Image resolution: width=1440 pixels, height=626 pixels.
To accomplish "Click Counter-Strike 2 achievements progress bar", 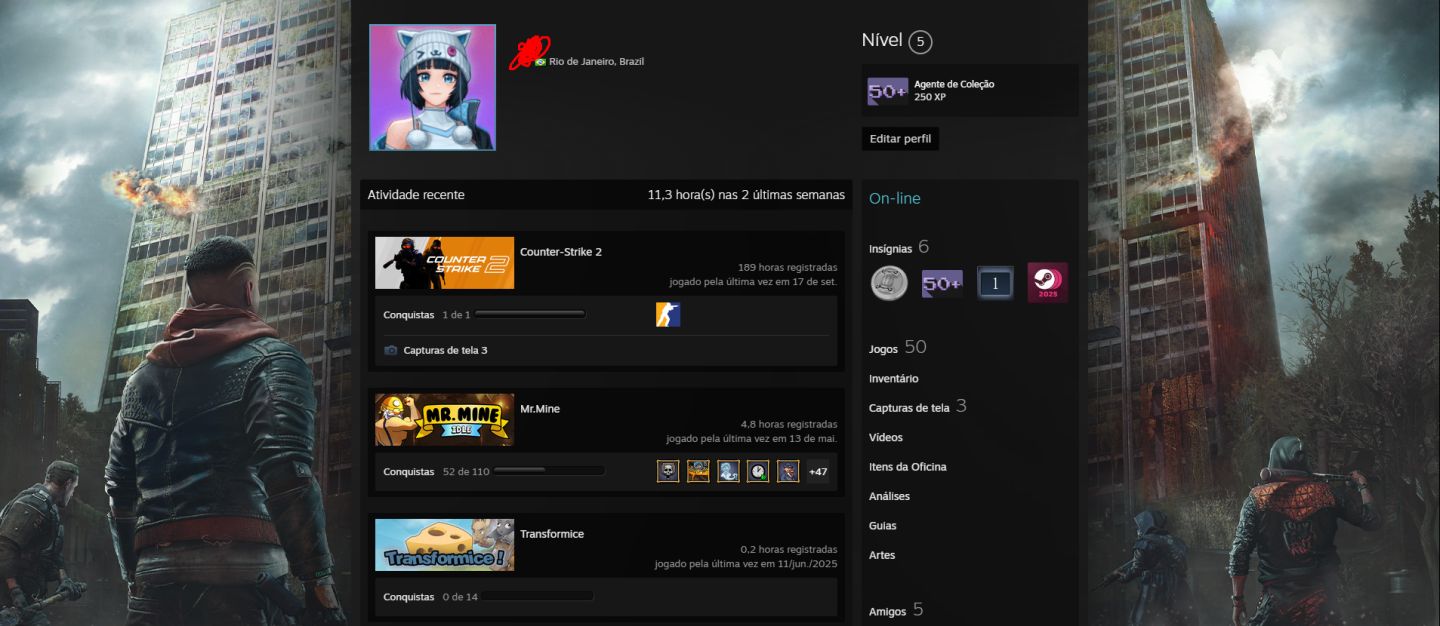I will pos(530,315).
